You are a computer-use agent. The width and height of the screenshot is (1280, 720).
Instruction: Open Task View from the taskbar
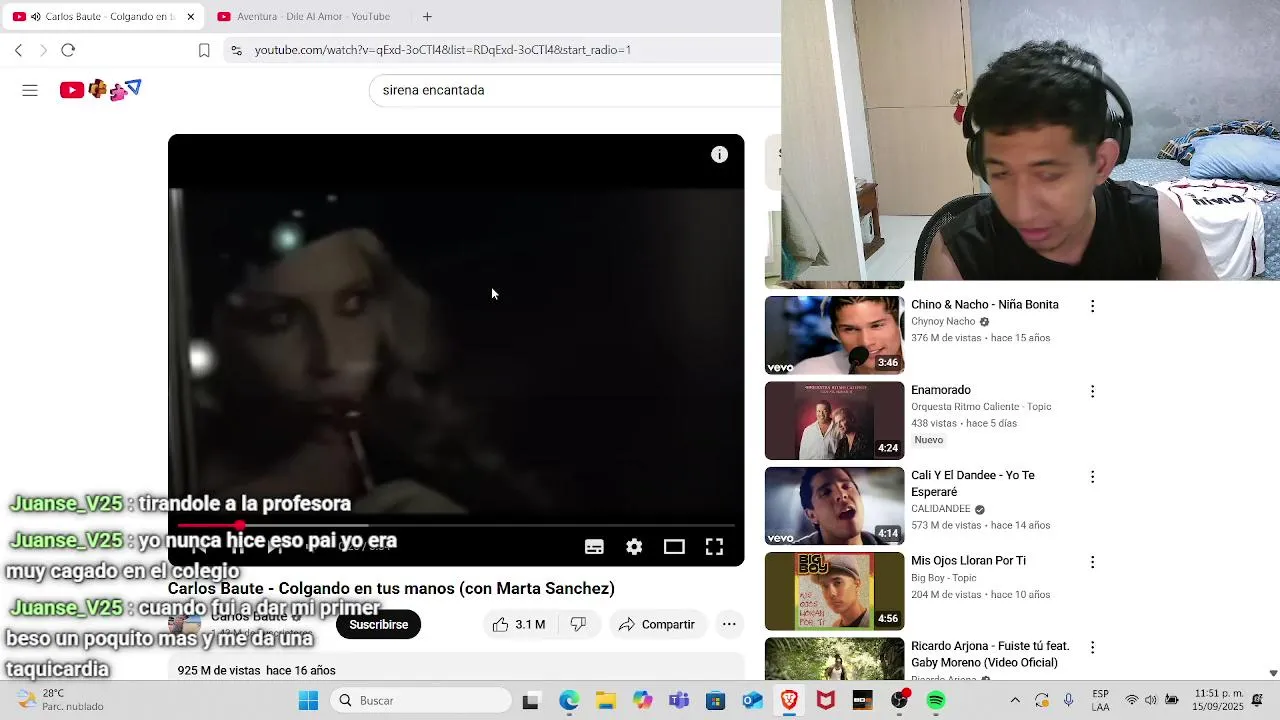(x=530, y=701)
